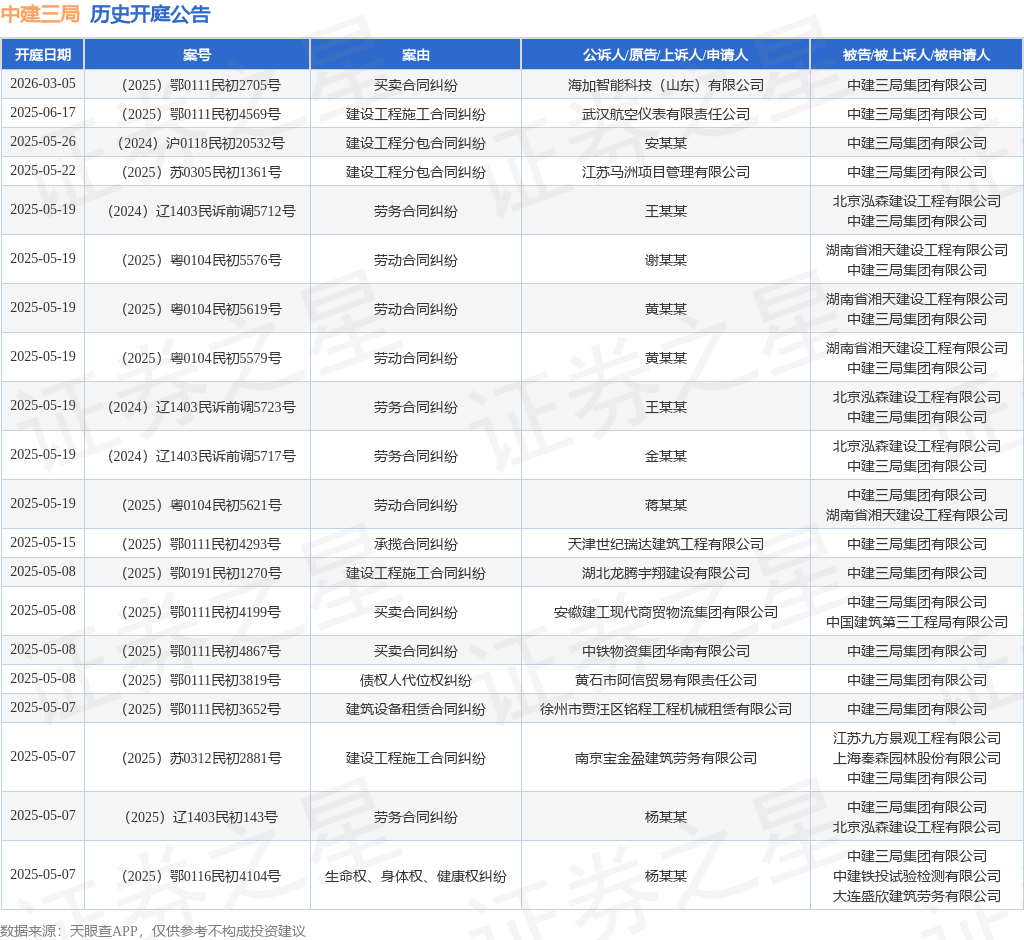Click date 2025-06-17

42,112
